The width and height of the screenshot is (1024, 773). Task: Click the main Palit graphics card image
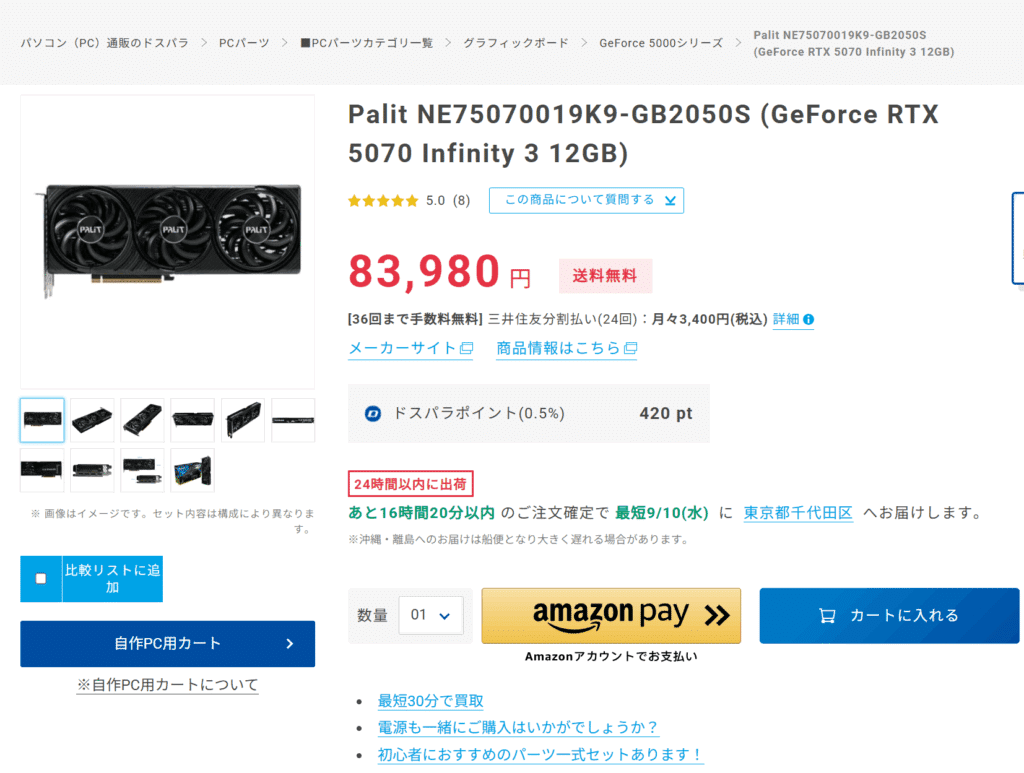click(x=168, y=242)
